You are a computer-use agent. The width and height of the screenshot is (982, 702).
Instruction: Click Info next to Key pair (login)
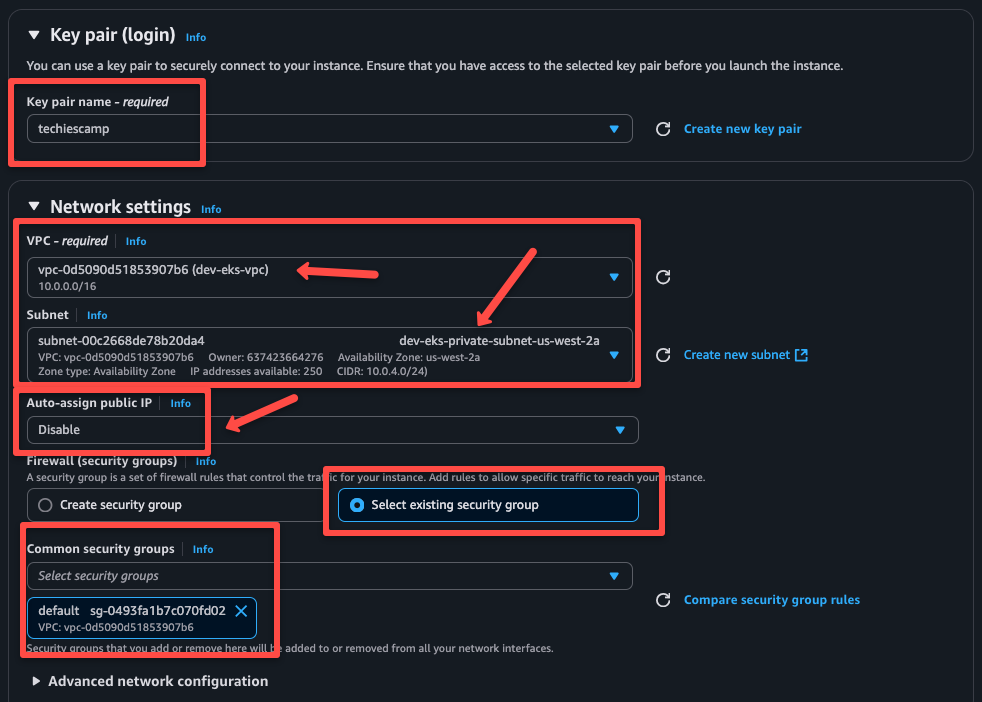(x=196, y=37)
